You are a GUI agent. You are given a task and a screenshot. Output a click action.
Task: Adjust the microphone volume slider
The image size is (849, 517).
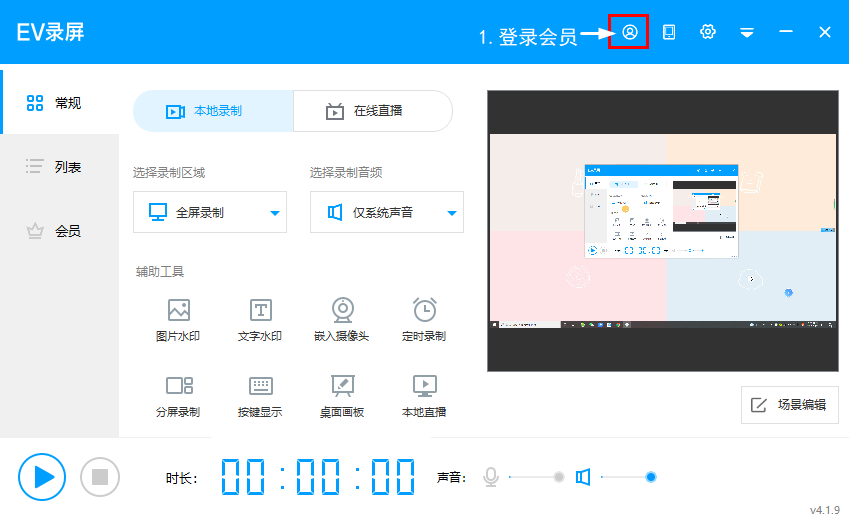point(537,477)
